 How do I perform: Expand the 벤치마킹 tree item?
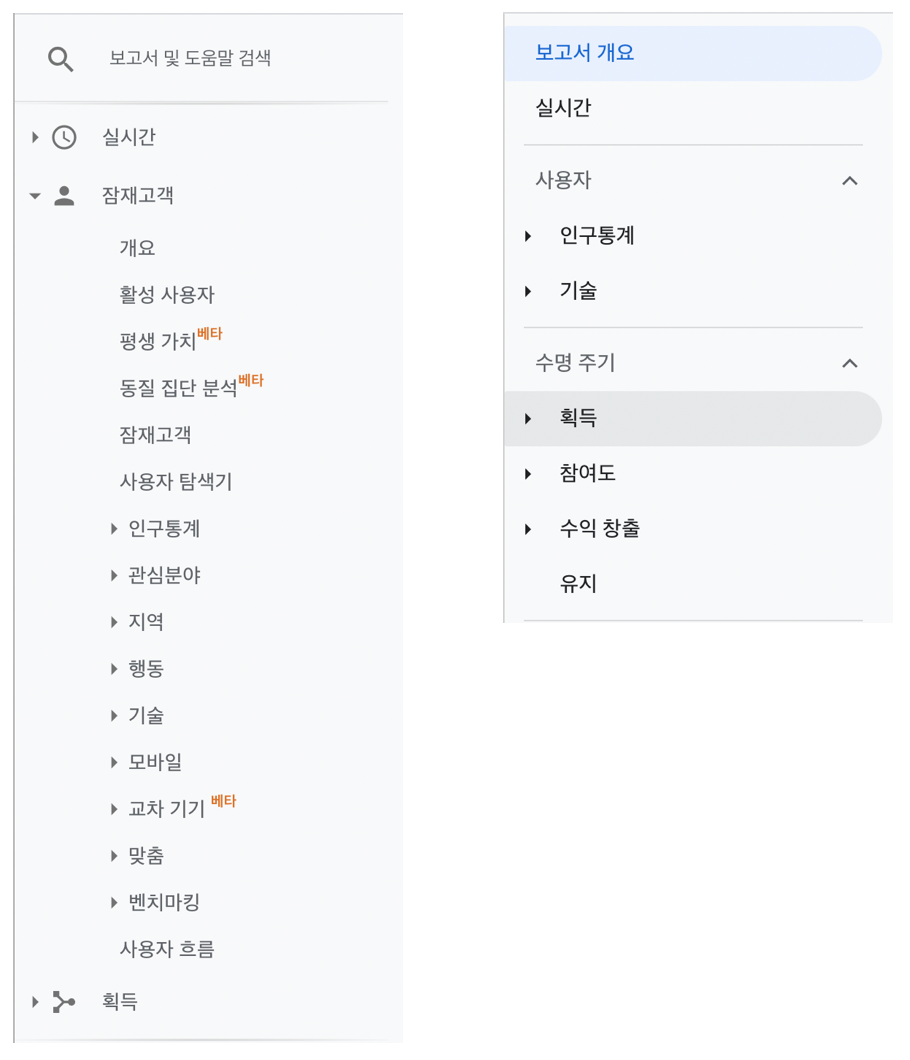pyautogui.click(x=115, y=902)
